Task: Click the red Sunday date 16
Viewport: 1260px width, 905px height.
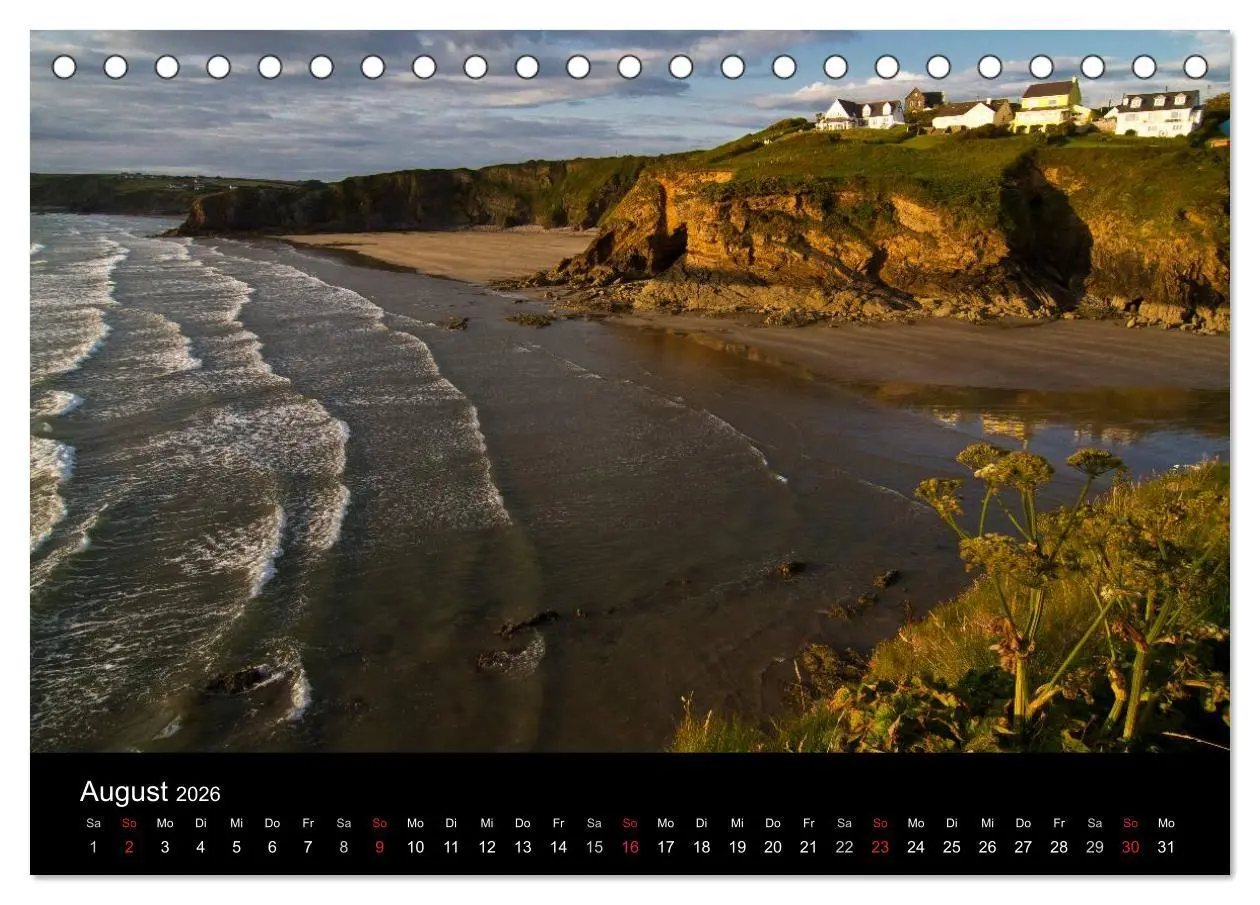Action: [630, 847]
